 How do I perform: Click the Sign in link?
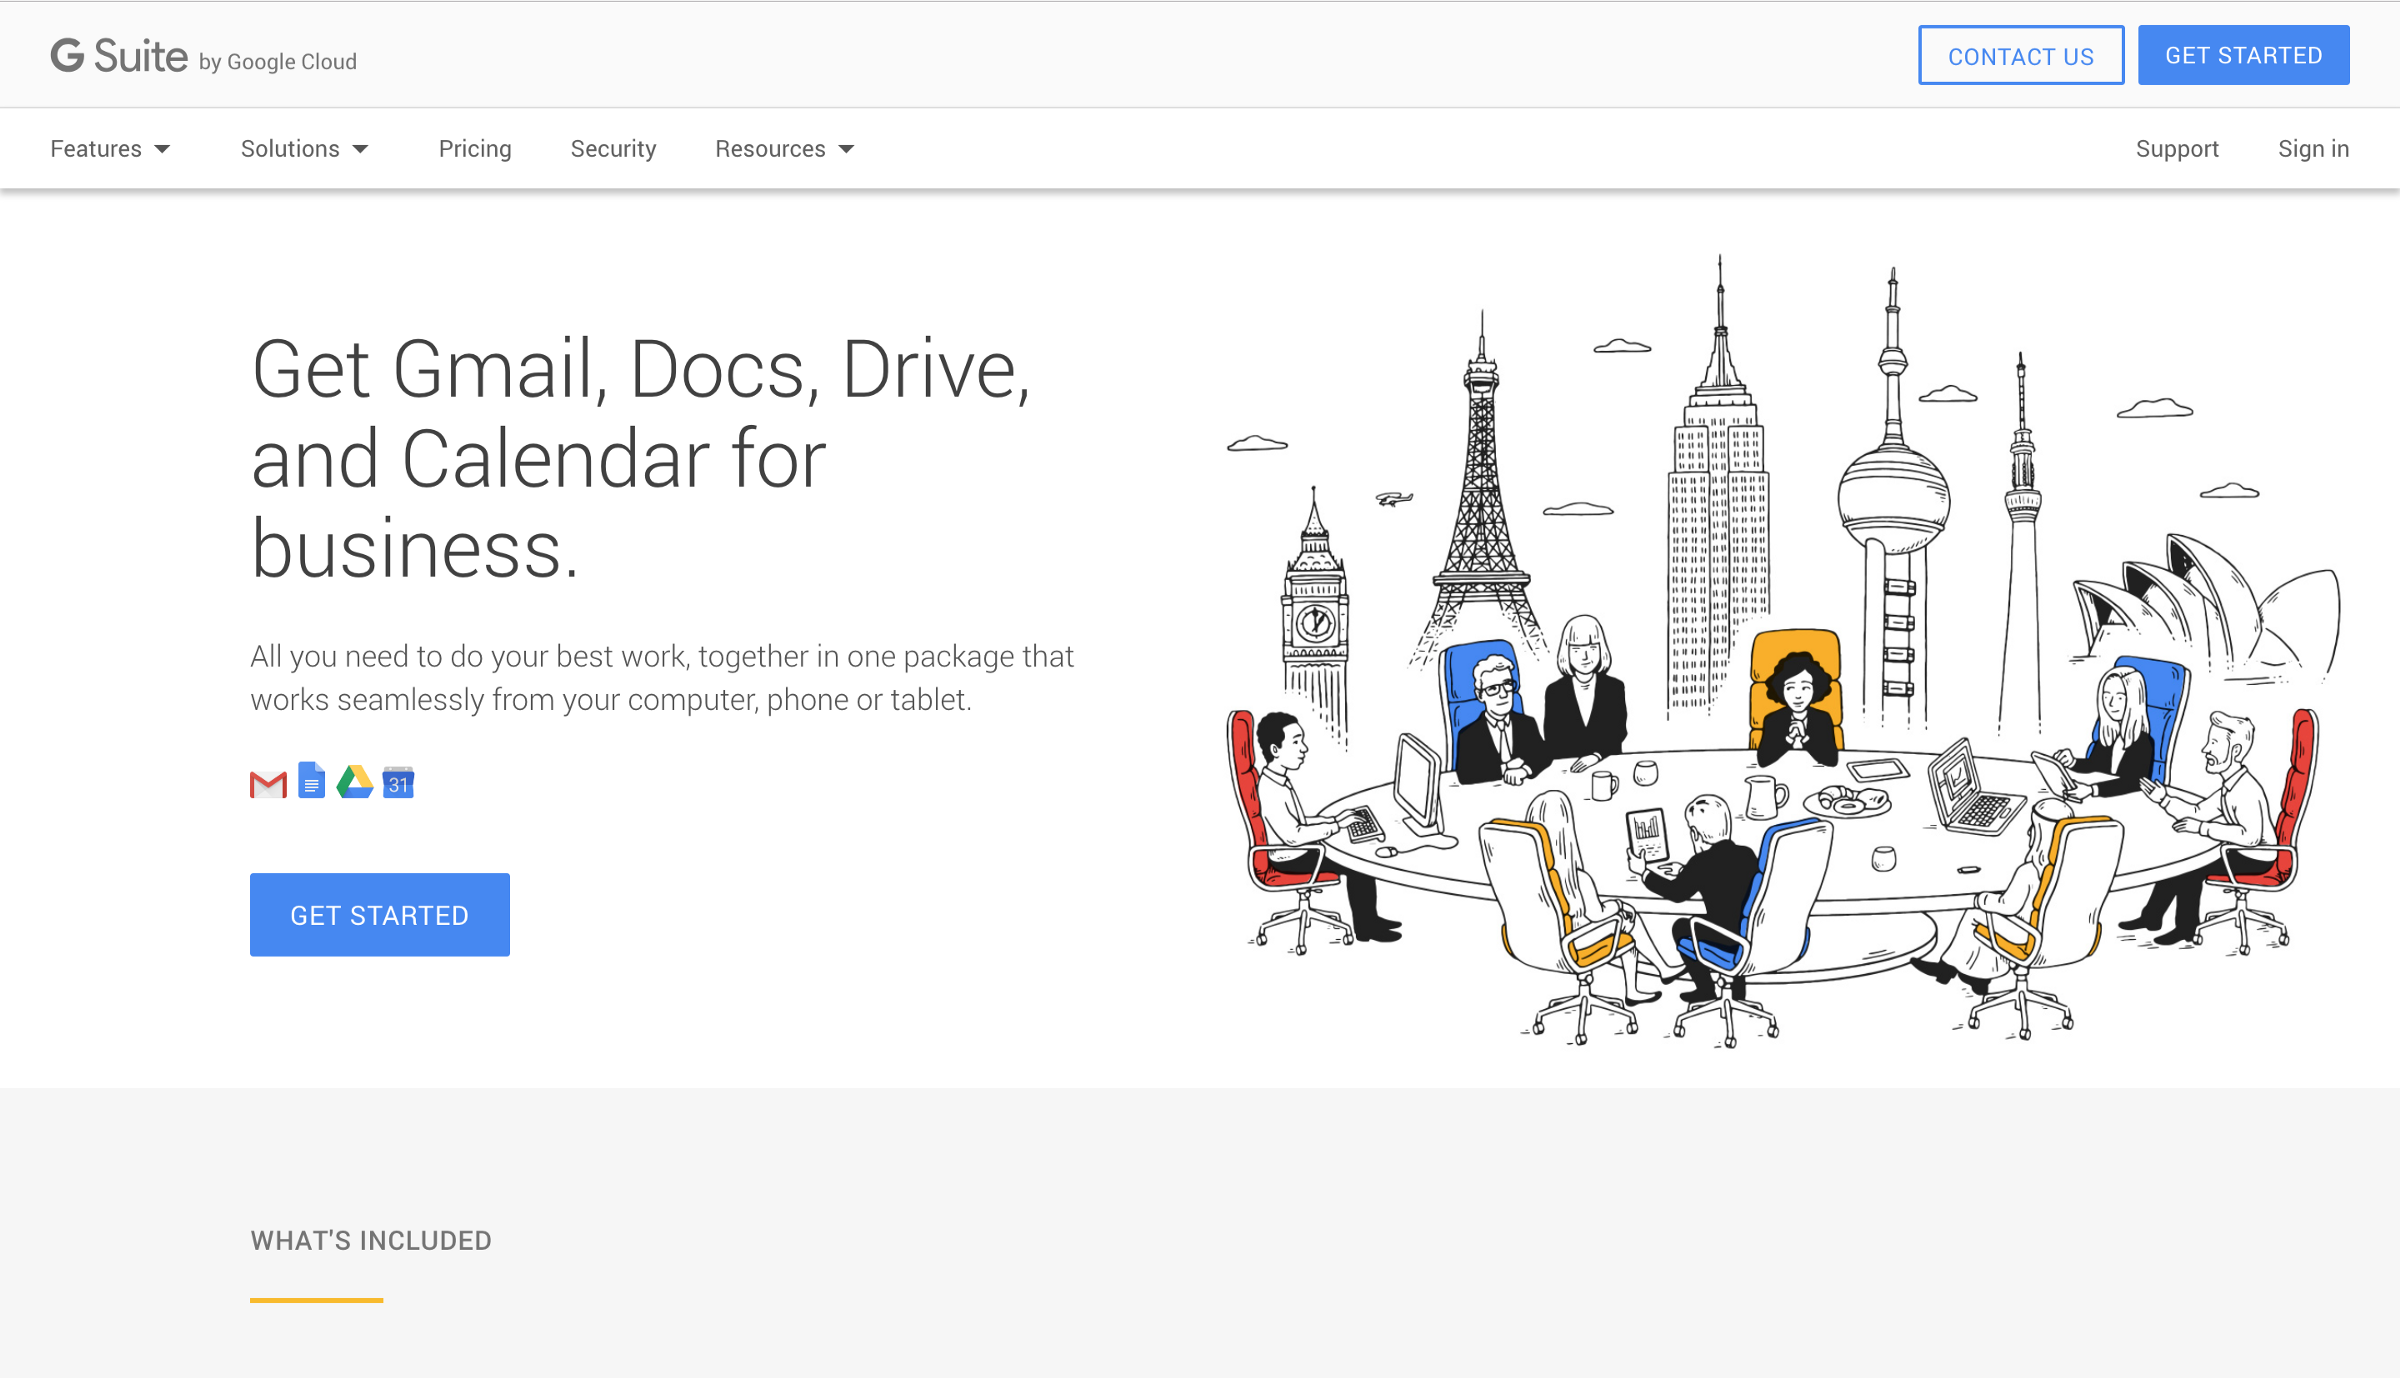tap(2313, 149)
